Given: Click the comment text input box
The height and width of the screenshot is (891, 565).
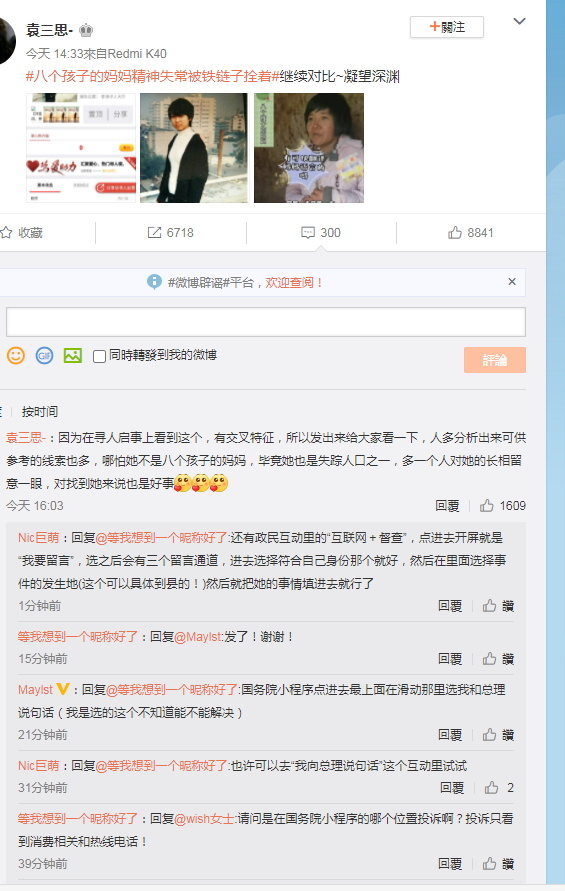Looking at the screenshot, I should click(x=265, y=322).
